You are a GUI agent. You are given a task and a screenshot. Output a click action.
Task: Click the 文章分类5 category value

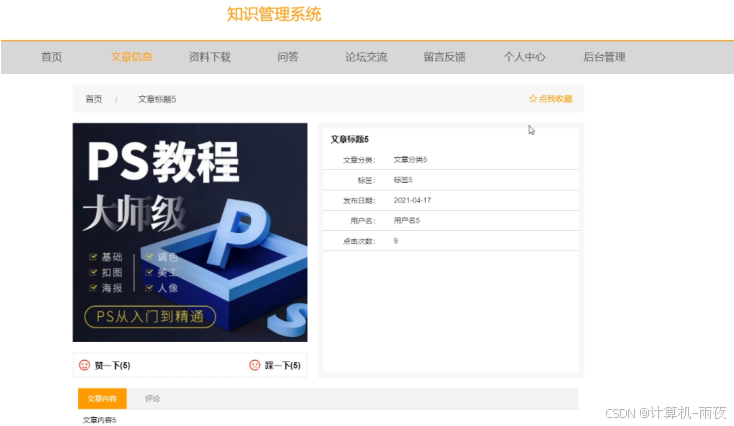[x=410, y=160]
